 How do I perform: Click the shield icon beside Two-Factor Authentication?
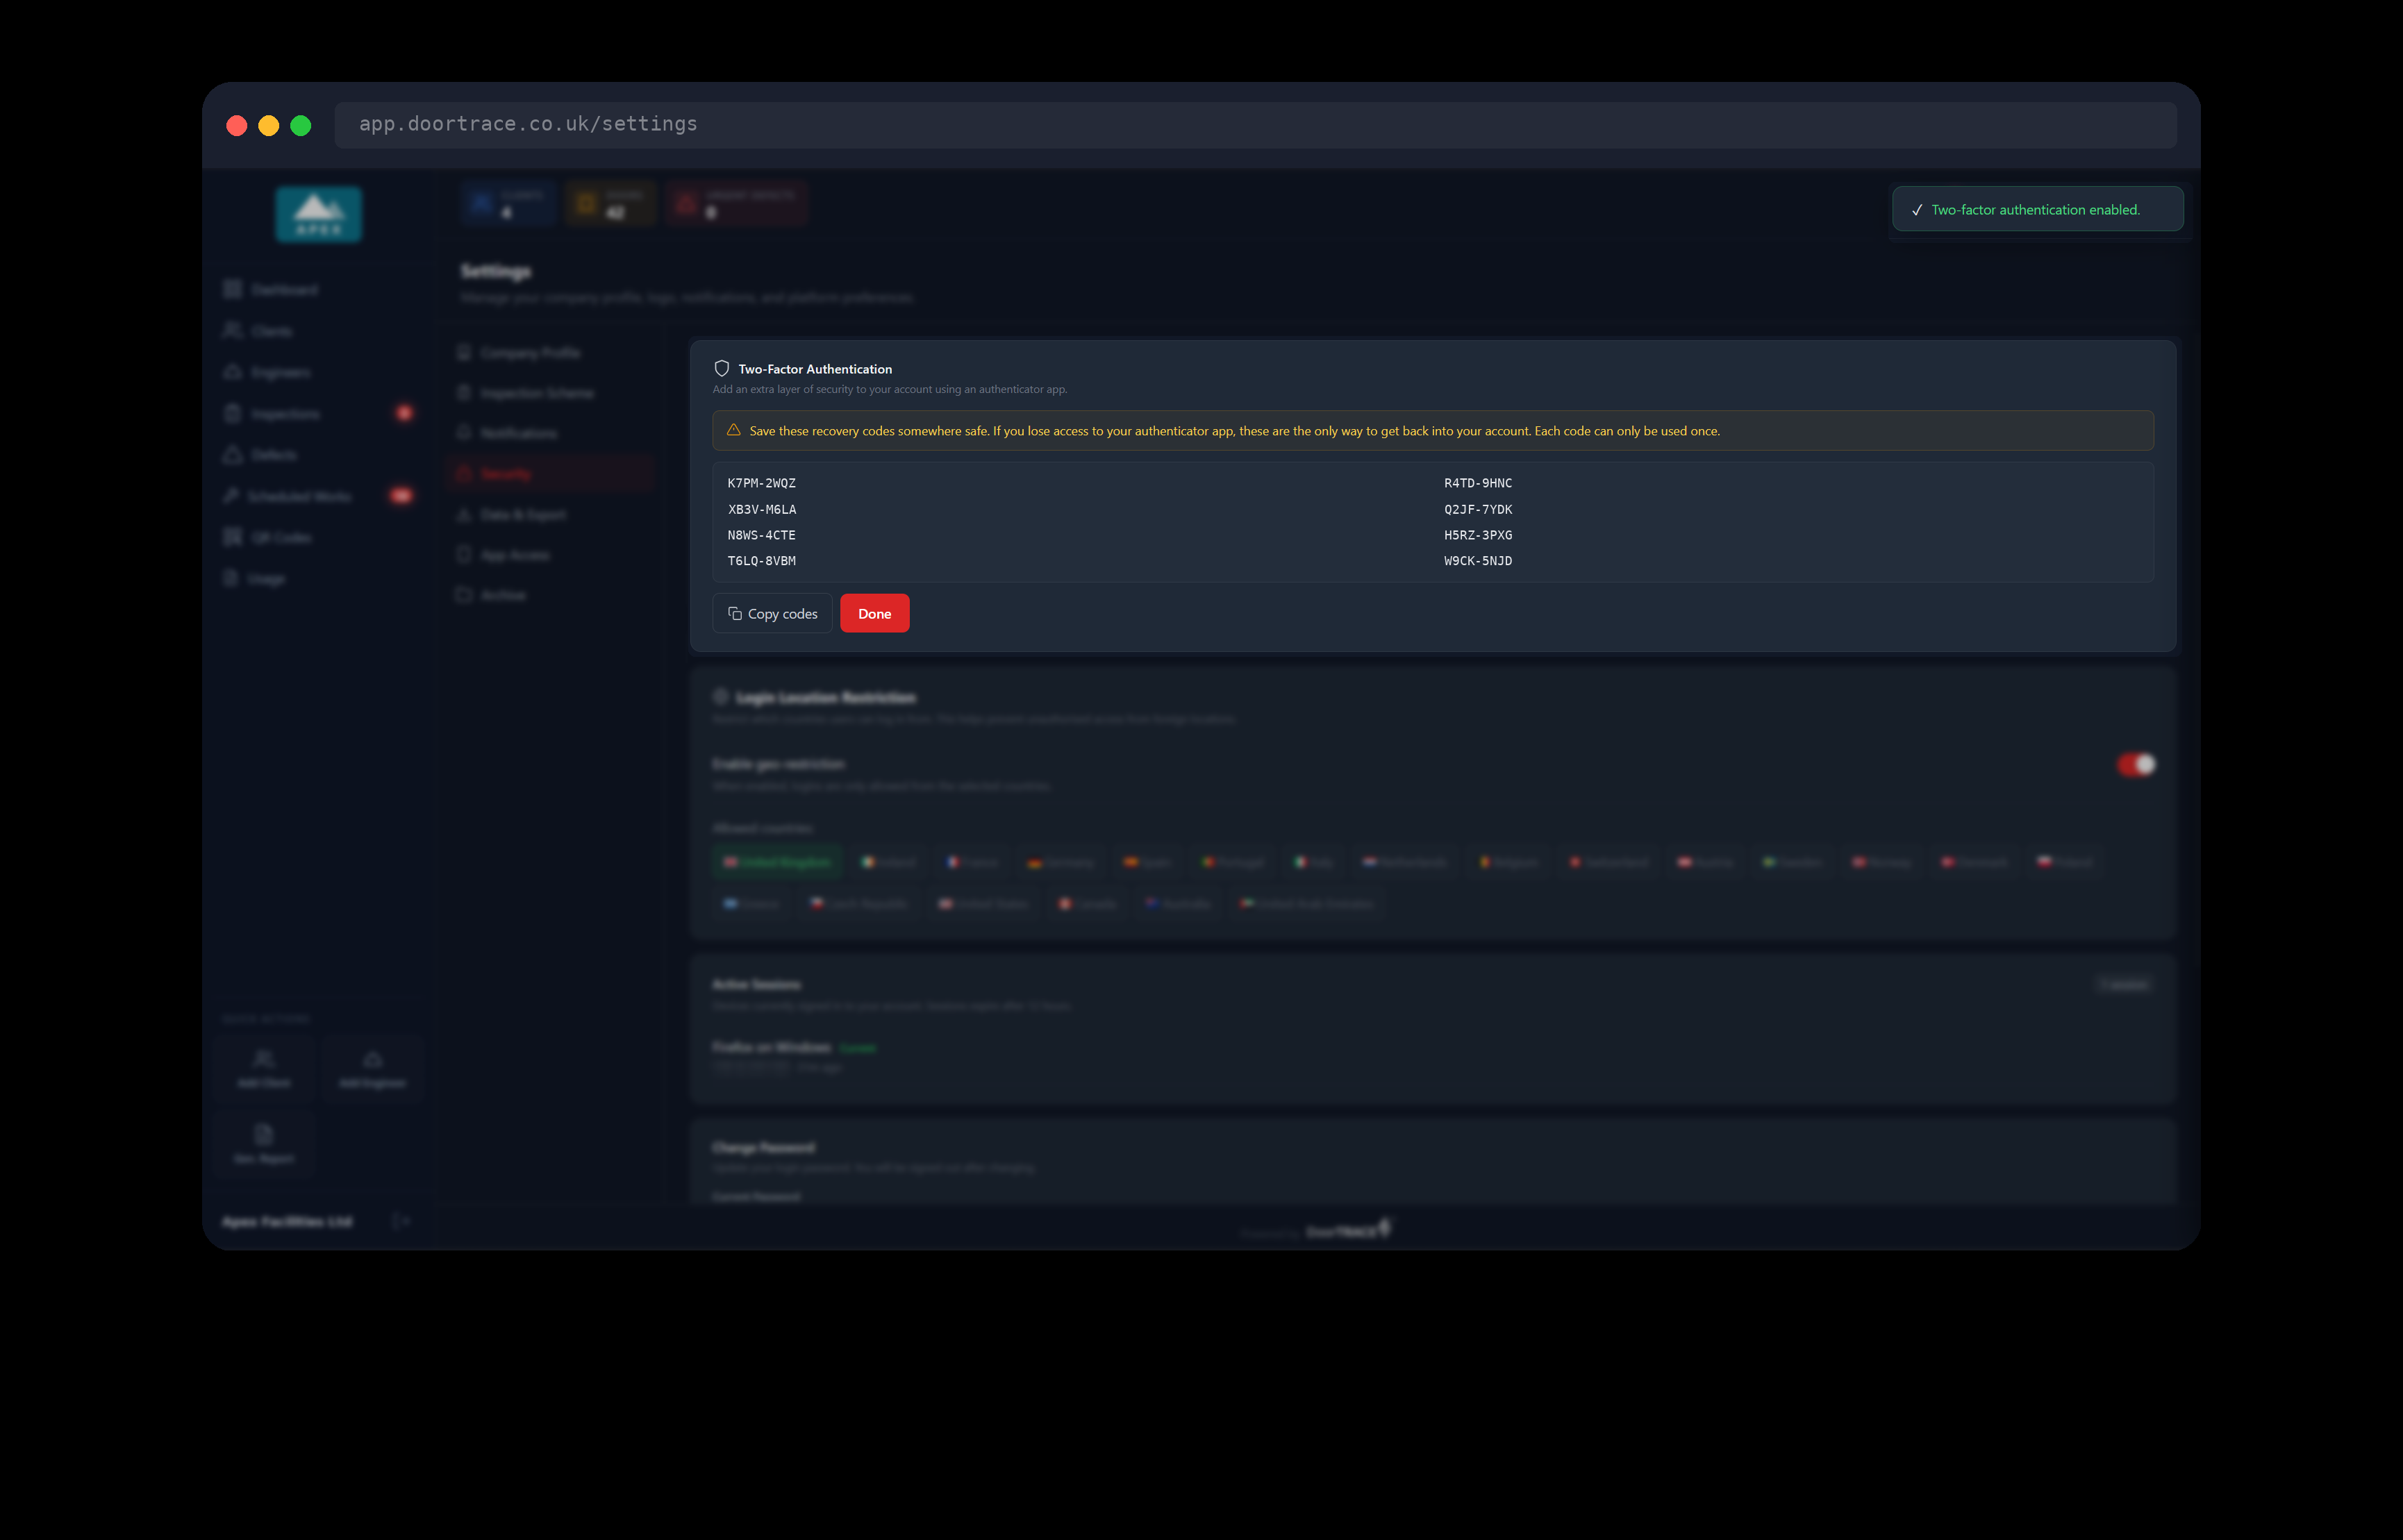721,368
